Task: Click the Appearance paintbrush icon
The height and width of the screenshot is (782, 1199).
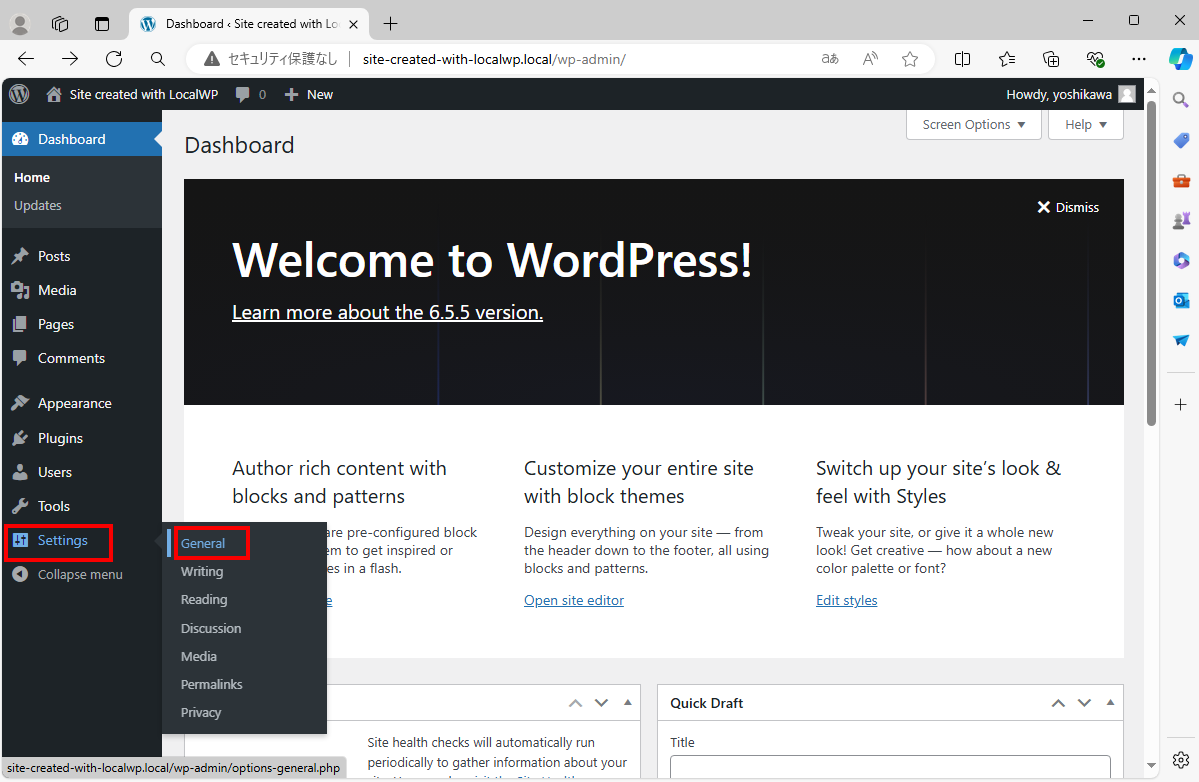Action: 20,403
